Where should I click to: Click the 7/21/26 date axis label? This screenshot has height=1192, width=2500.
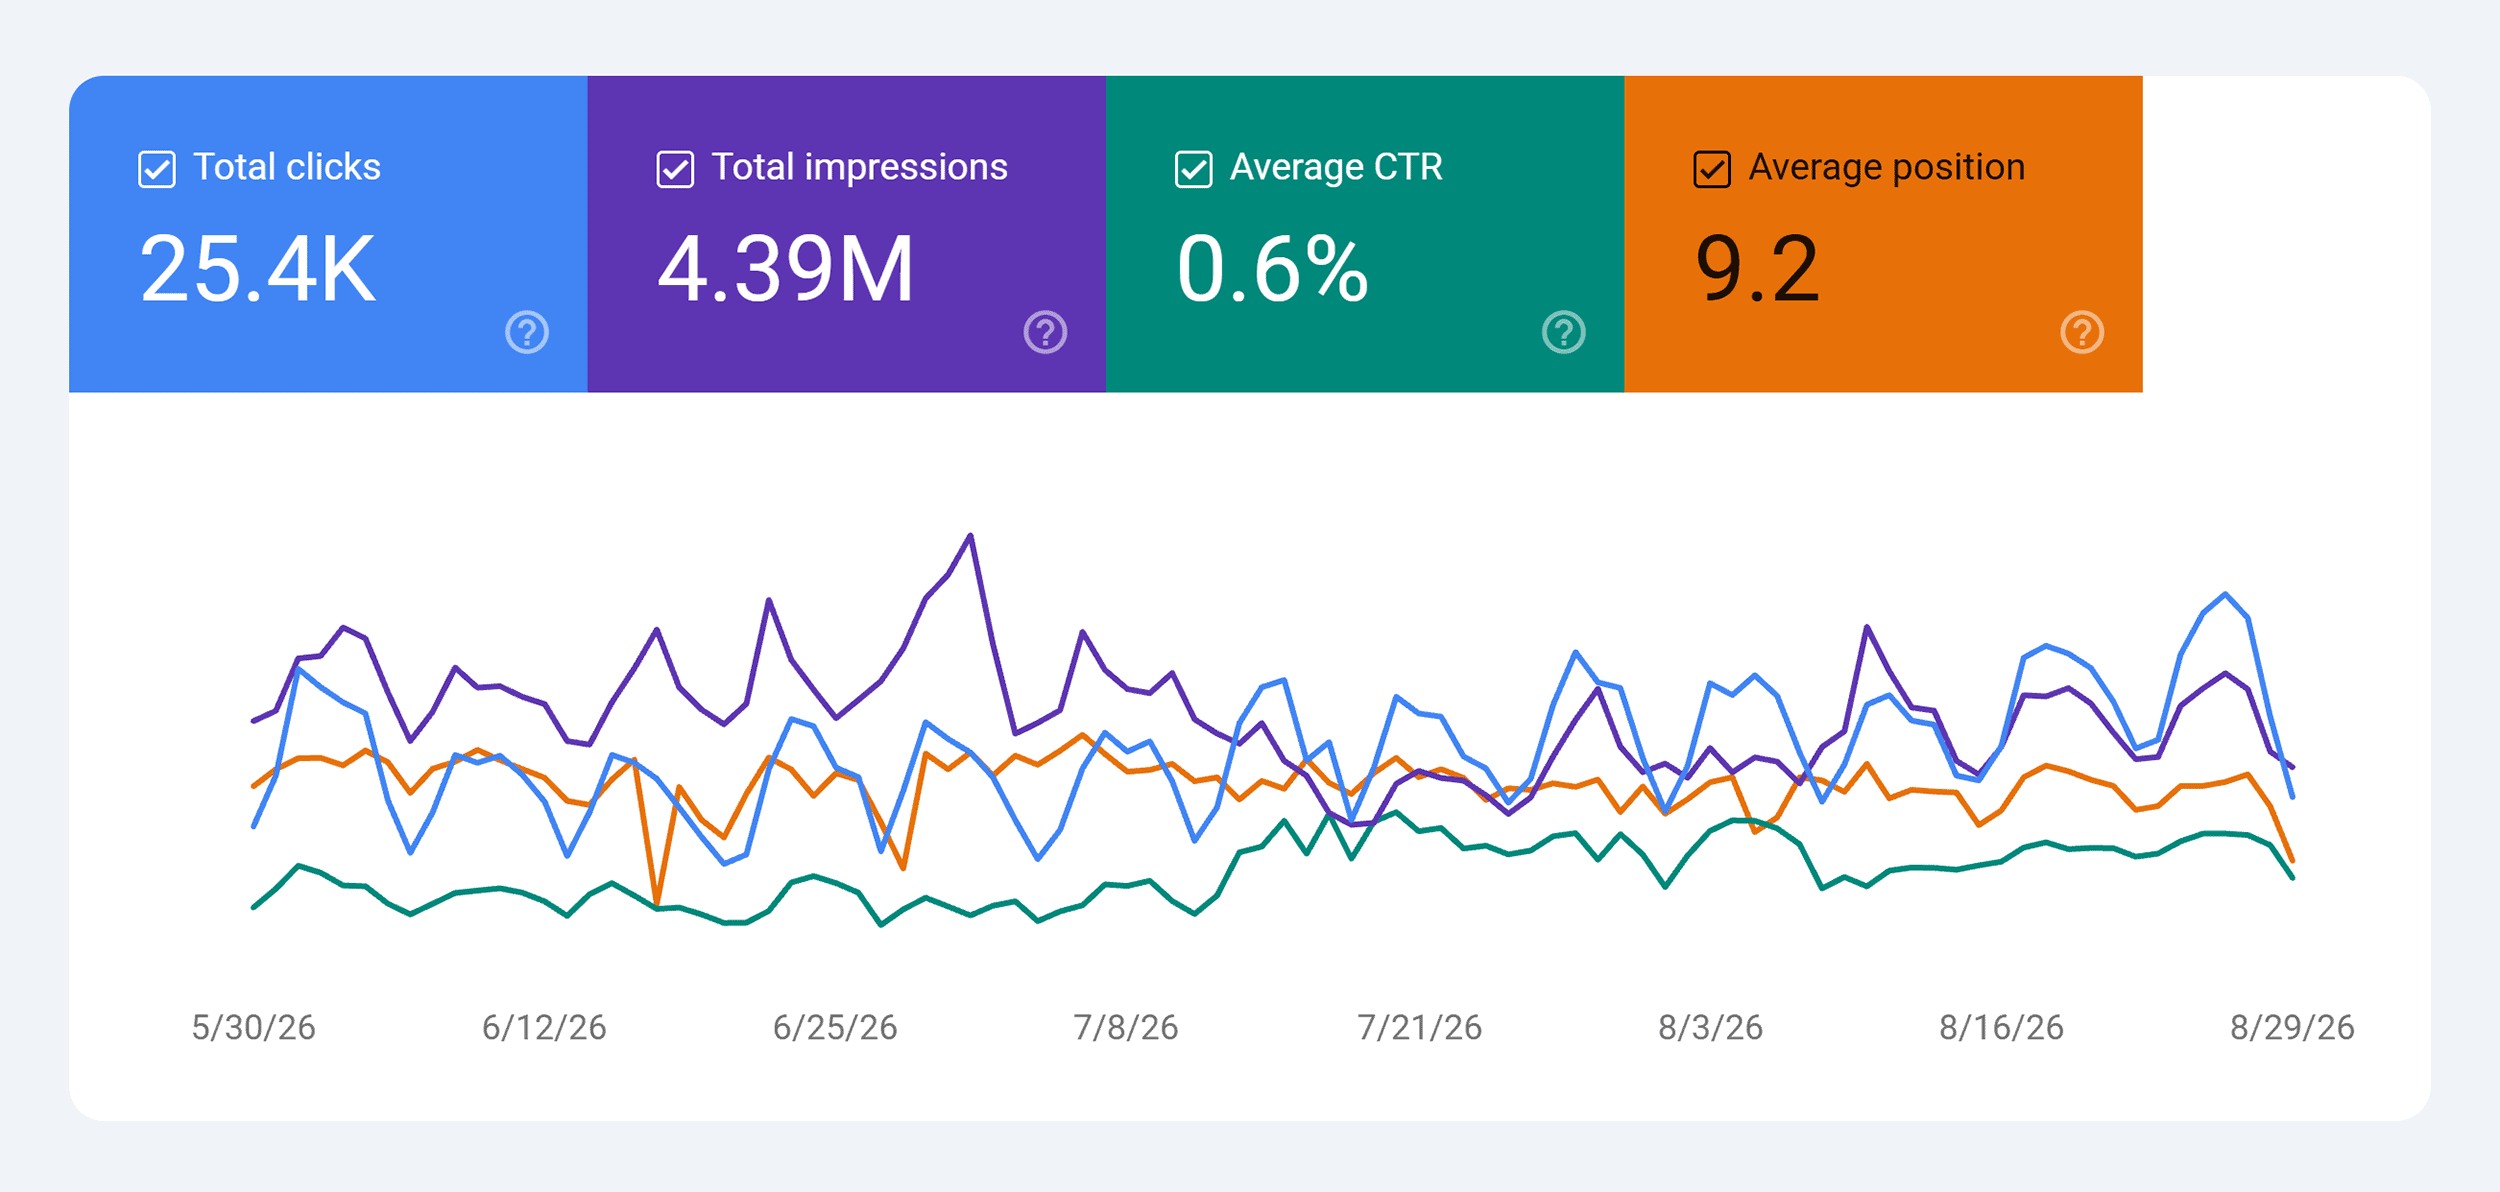pos(1419,1027)
